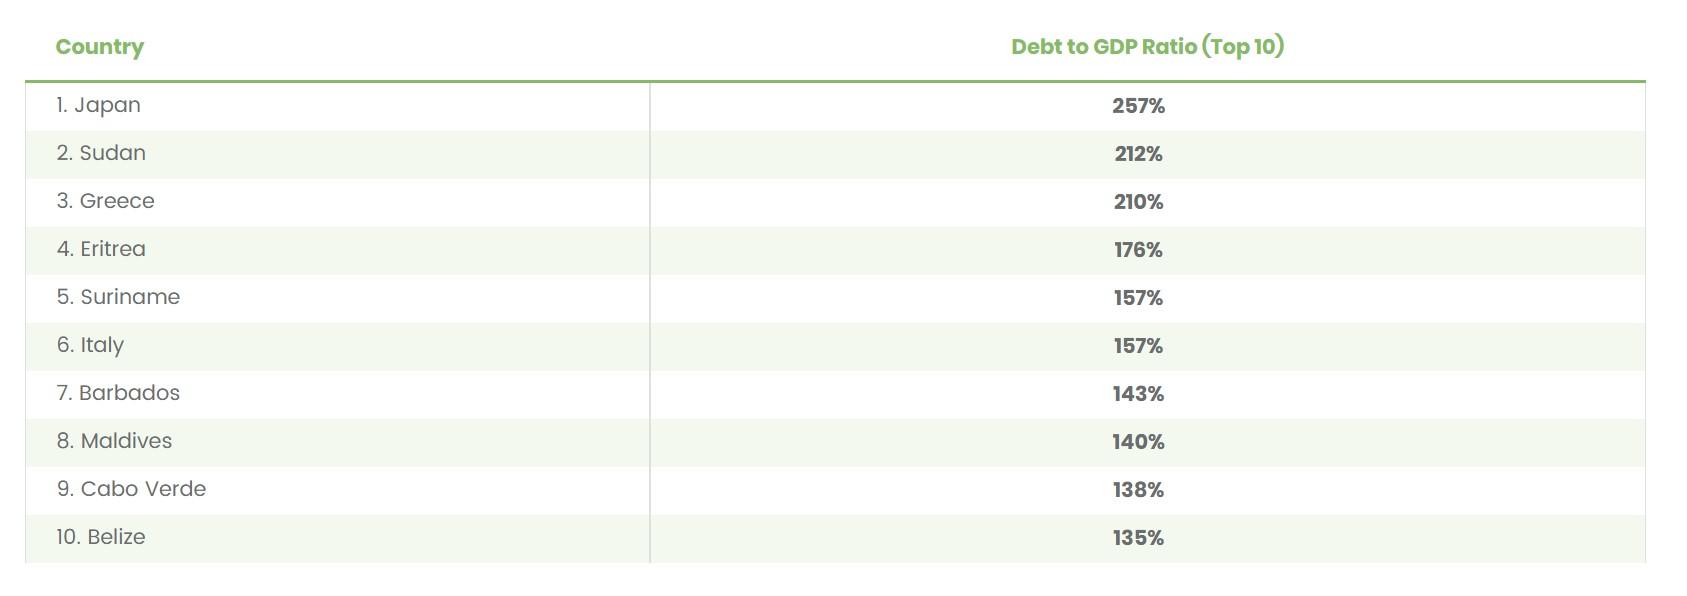Click Cabo Verde's 138% value
This screenshot has height=596, width=1687.
pyautogui.click(x=1138, y=490)
